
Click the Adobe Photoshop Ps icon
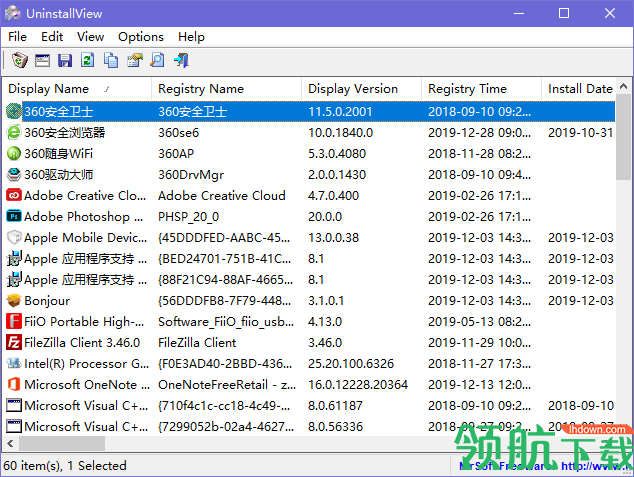click(x=14, y=216)
